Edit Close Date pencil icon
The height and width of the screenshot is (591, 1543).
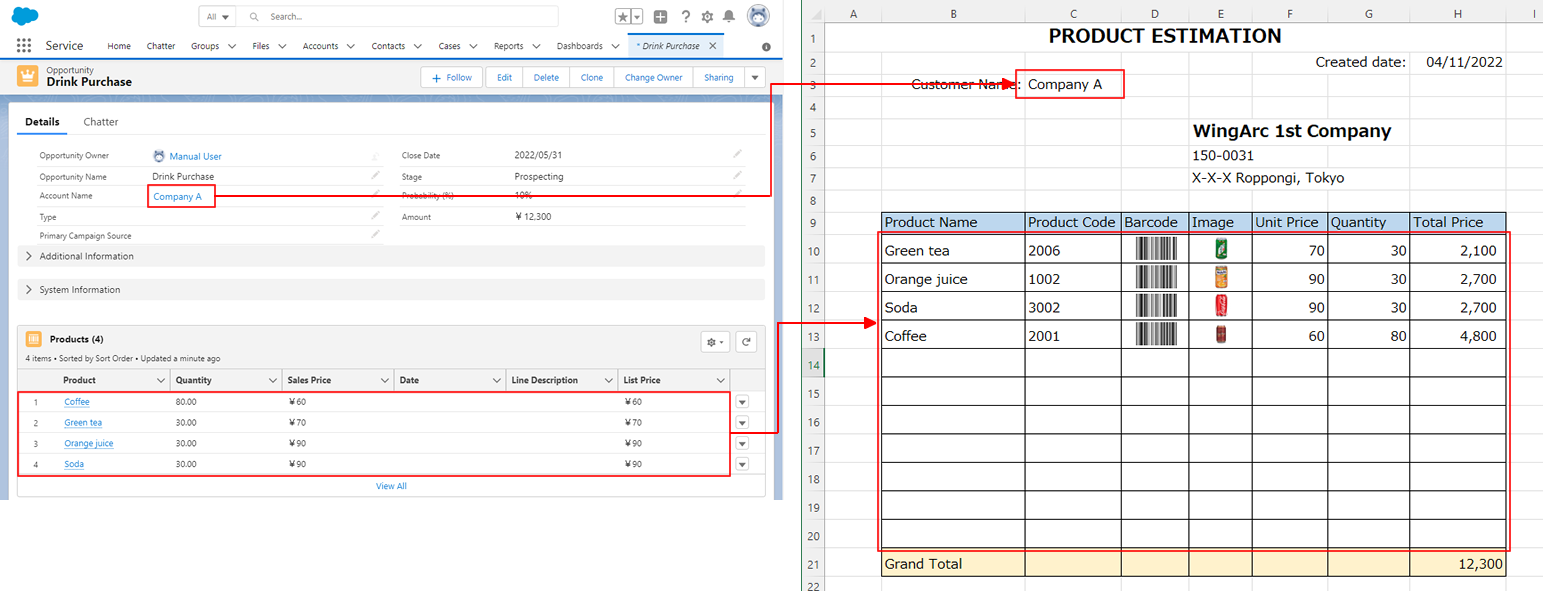coord(737,154)
